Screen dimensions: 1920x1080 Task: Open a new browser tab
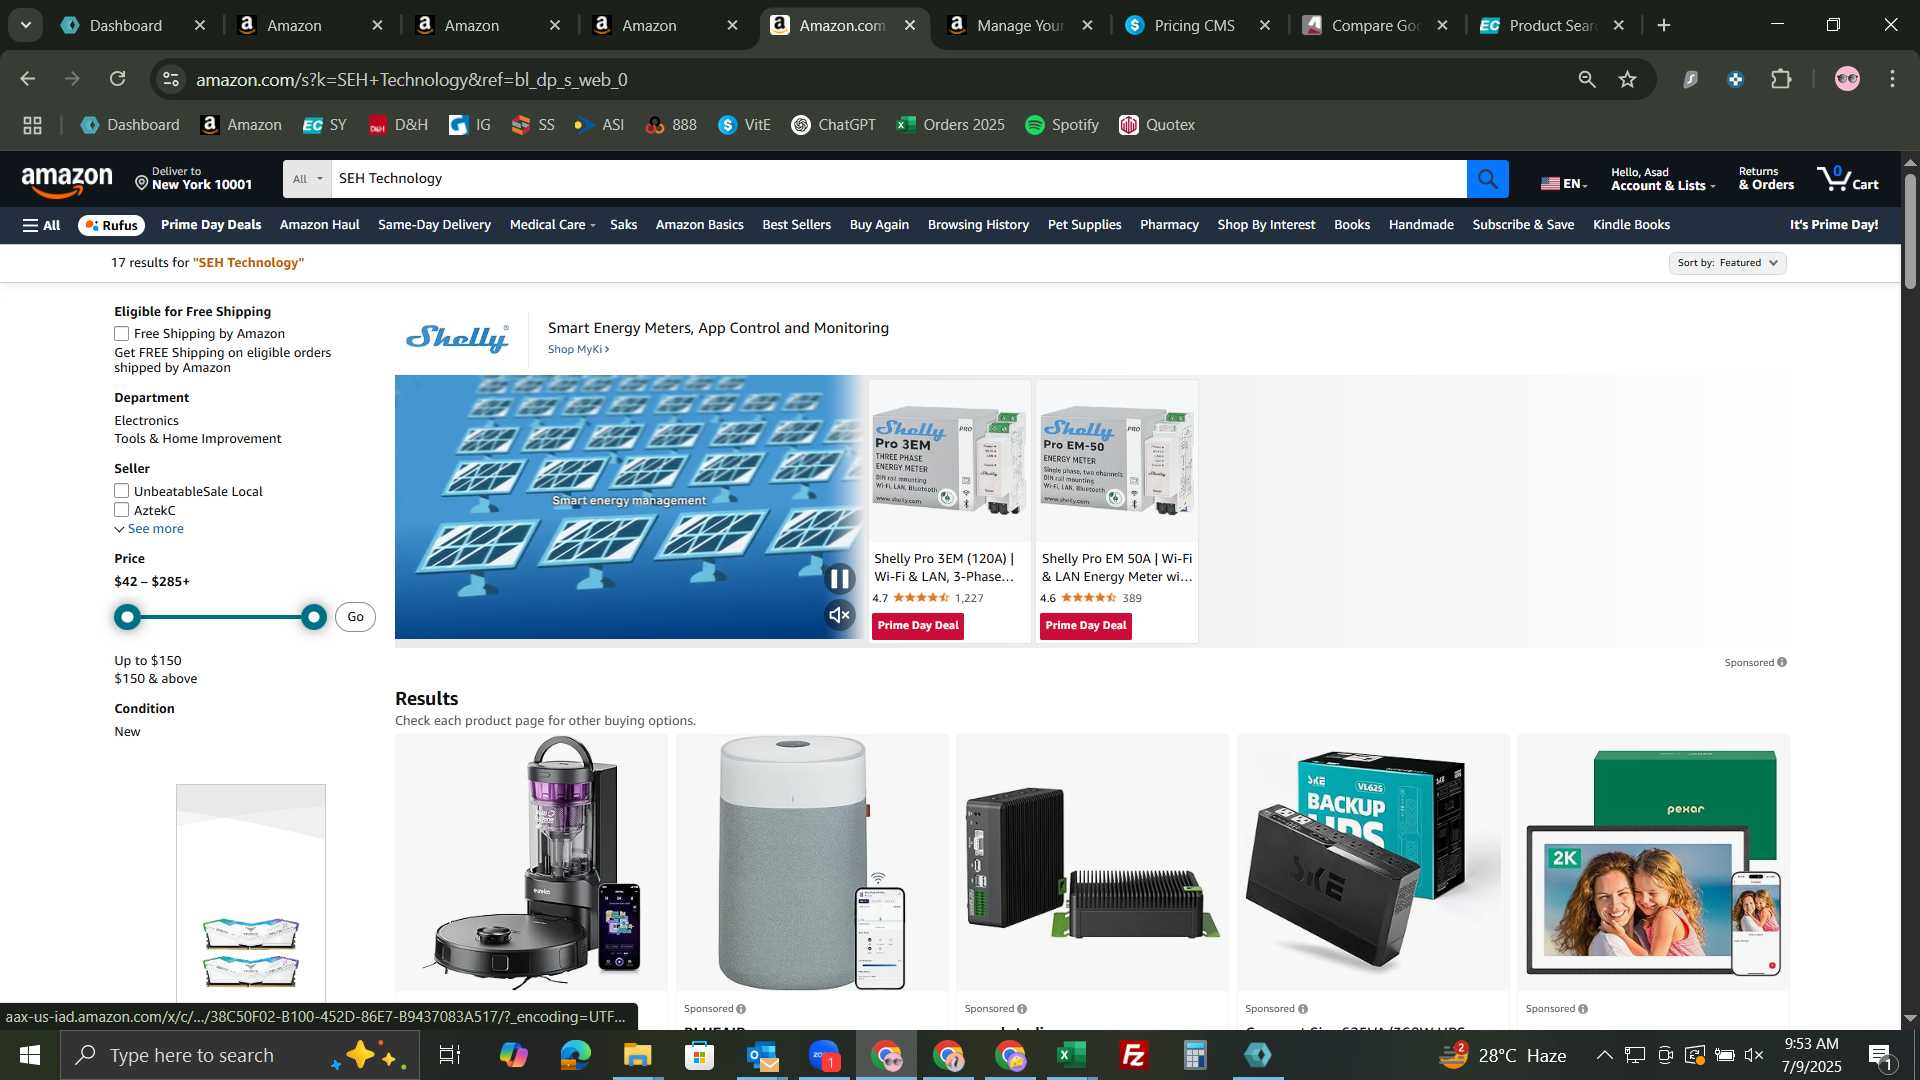1664,25
